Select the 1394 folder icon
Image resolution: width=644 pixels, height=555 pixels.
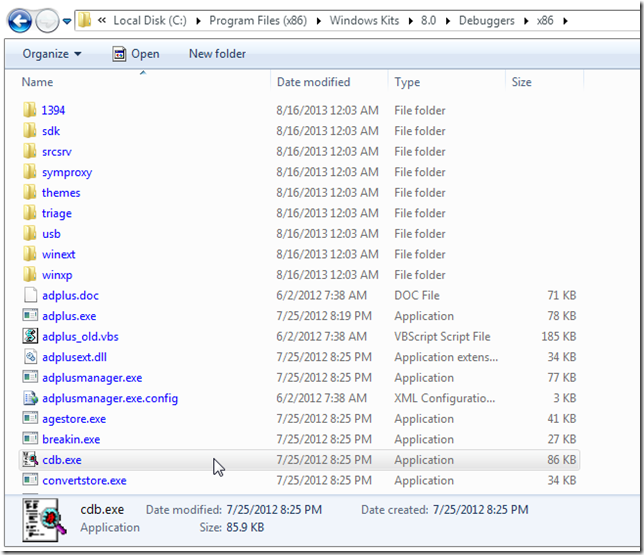pyautogui.click(x=30, y=110)
